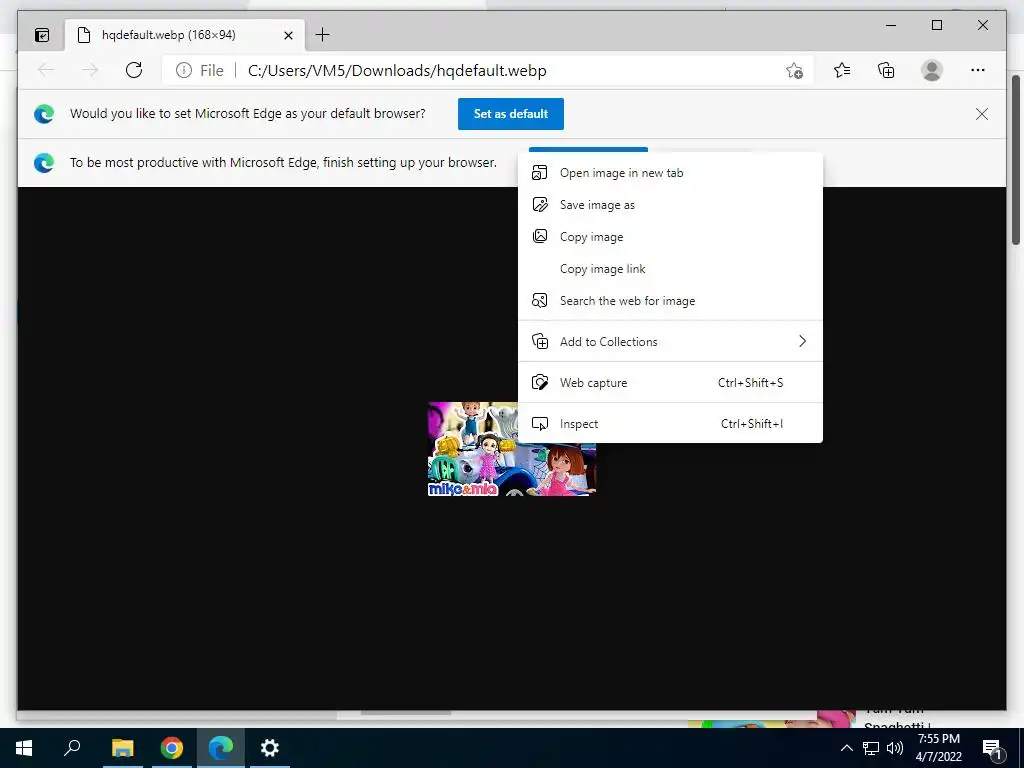
Task: Select Inspect from context menu
Action: pos(670,424)
